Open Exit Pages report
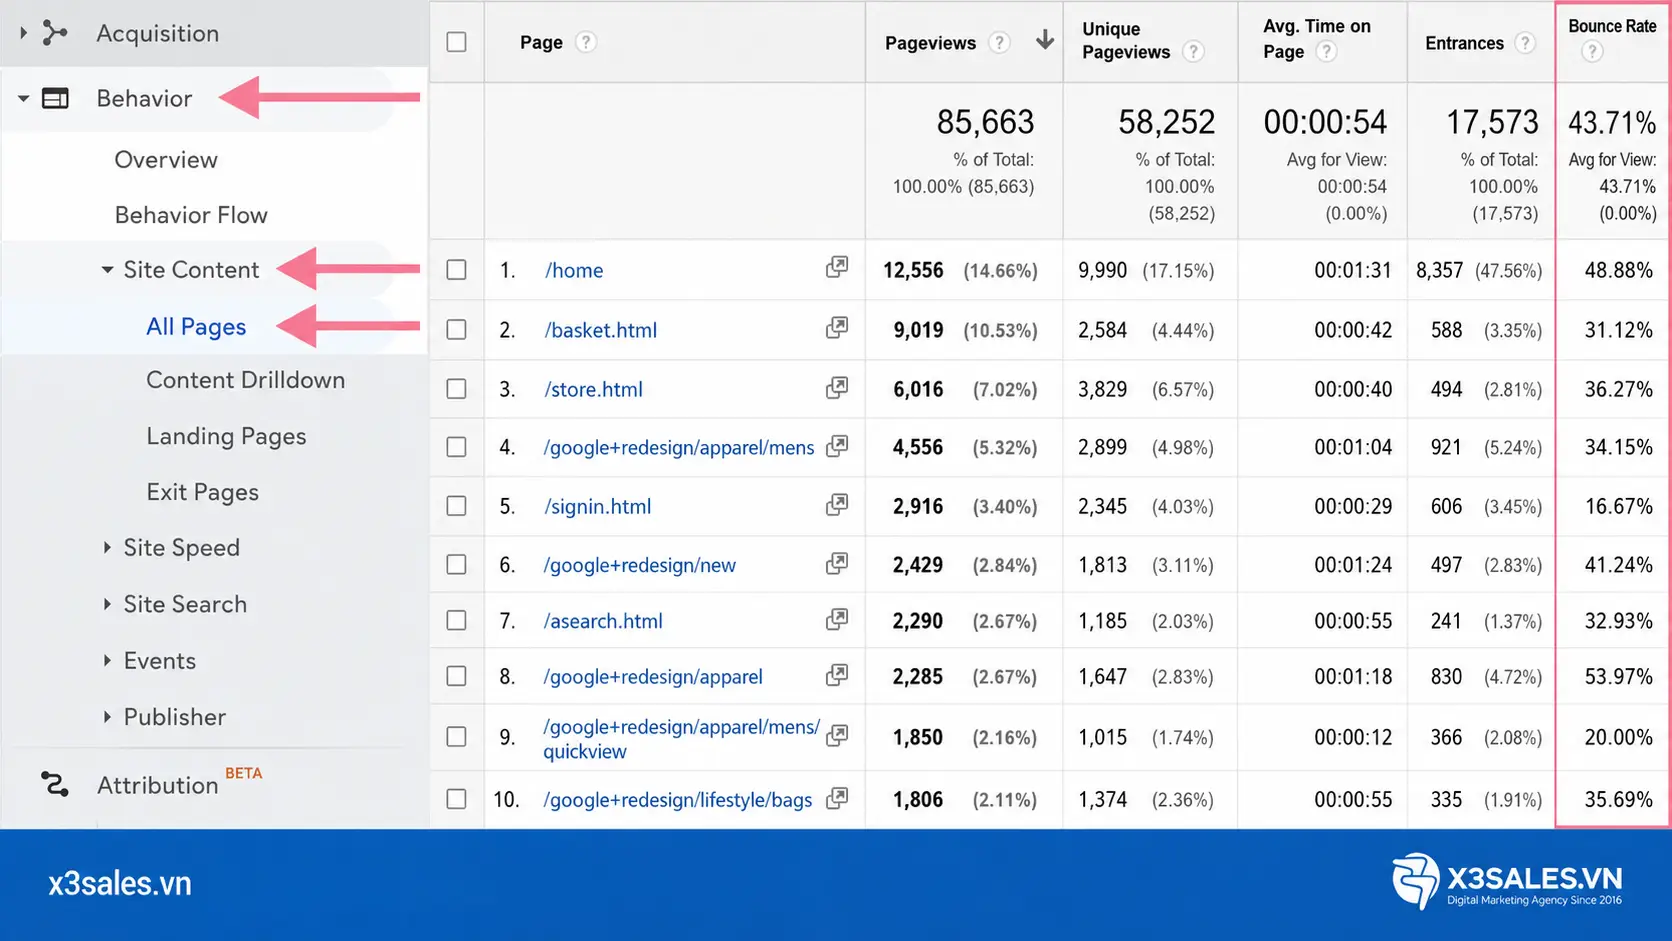 (202, 492)
